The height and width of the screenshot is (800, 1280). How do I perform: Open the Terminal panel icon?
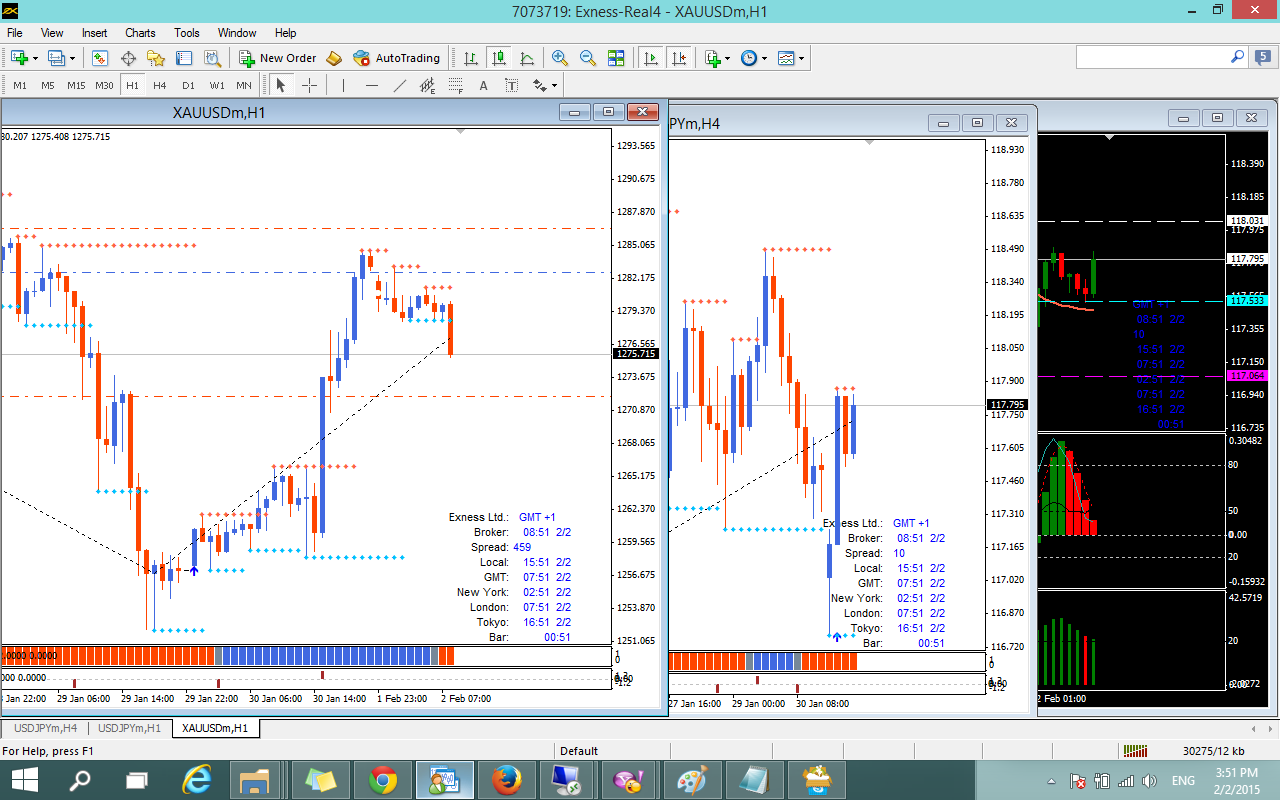[x=184, y=58]
